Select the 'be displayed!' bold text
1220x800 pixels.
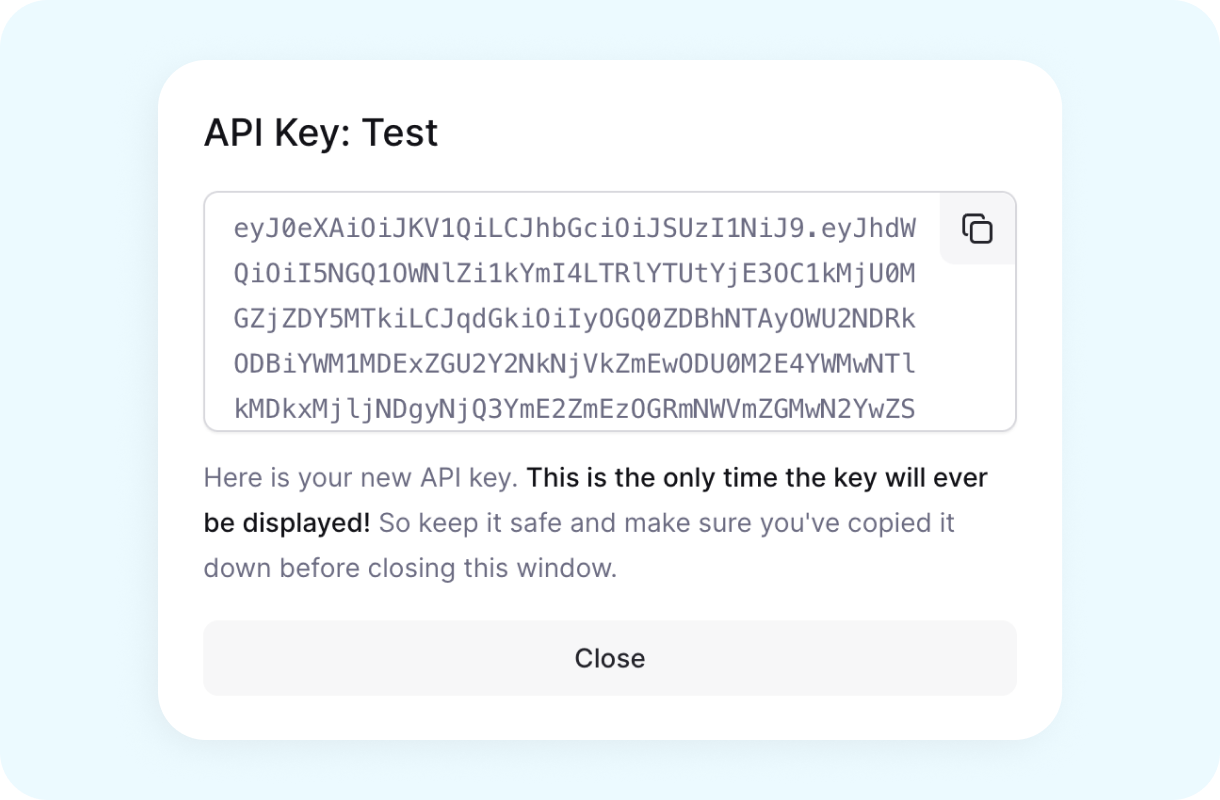[x=287, y=523]
